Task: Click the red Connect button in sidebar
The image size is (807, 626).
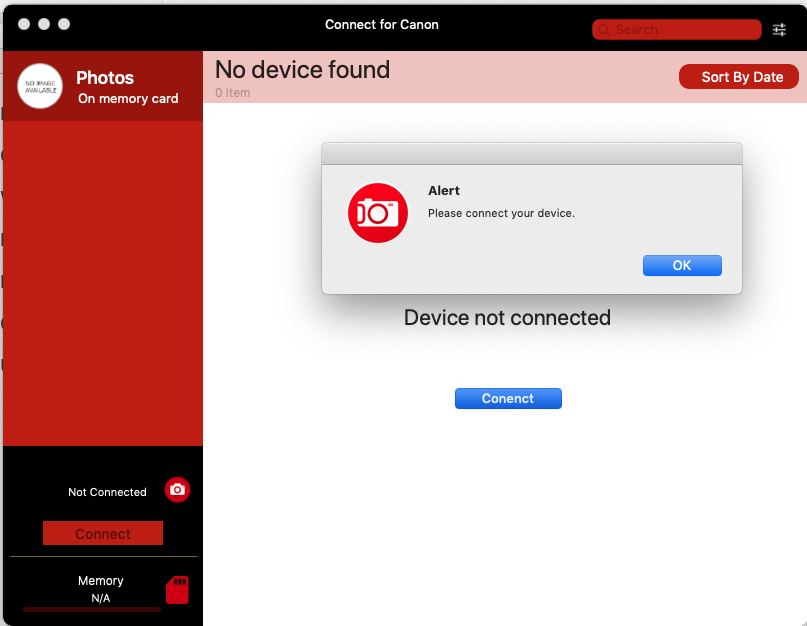Action: coord(103,533)
